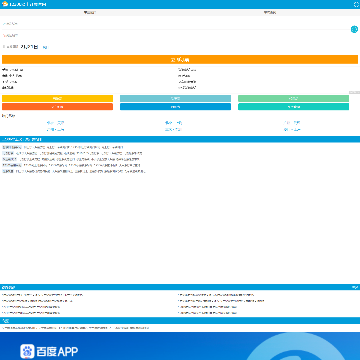
Task: Click the more link in the lower blue section header
Action: tap(355, 287)
